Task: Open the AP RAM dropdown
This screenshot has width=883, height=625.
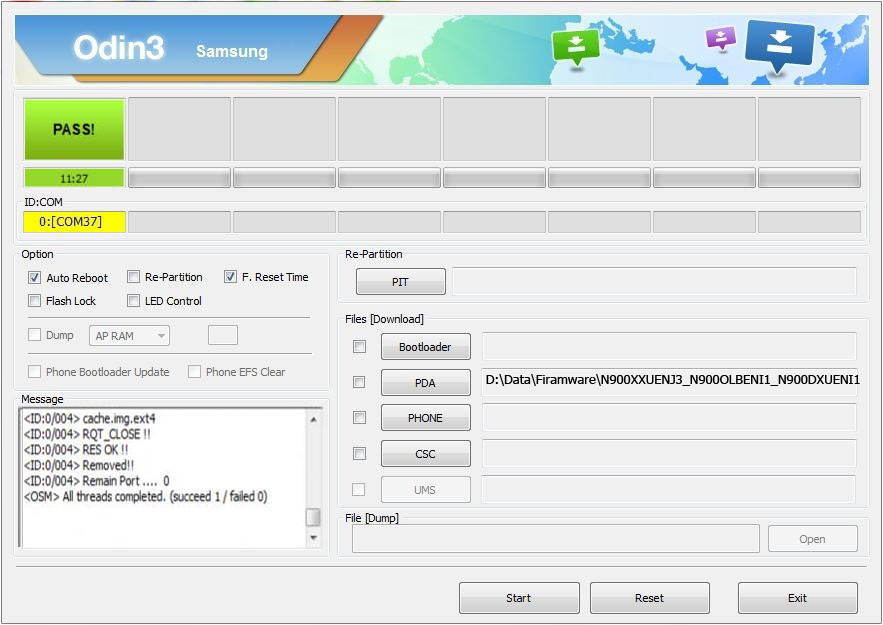Action: 129,336
